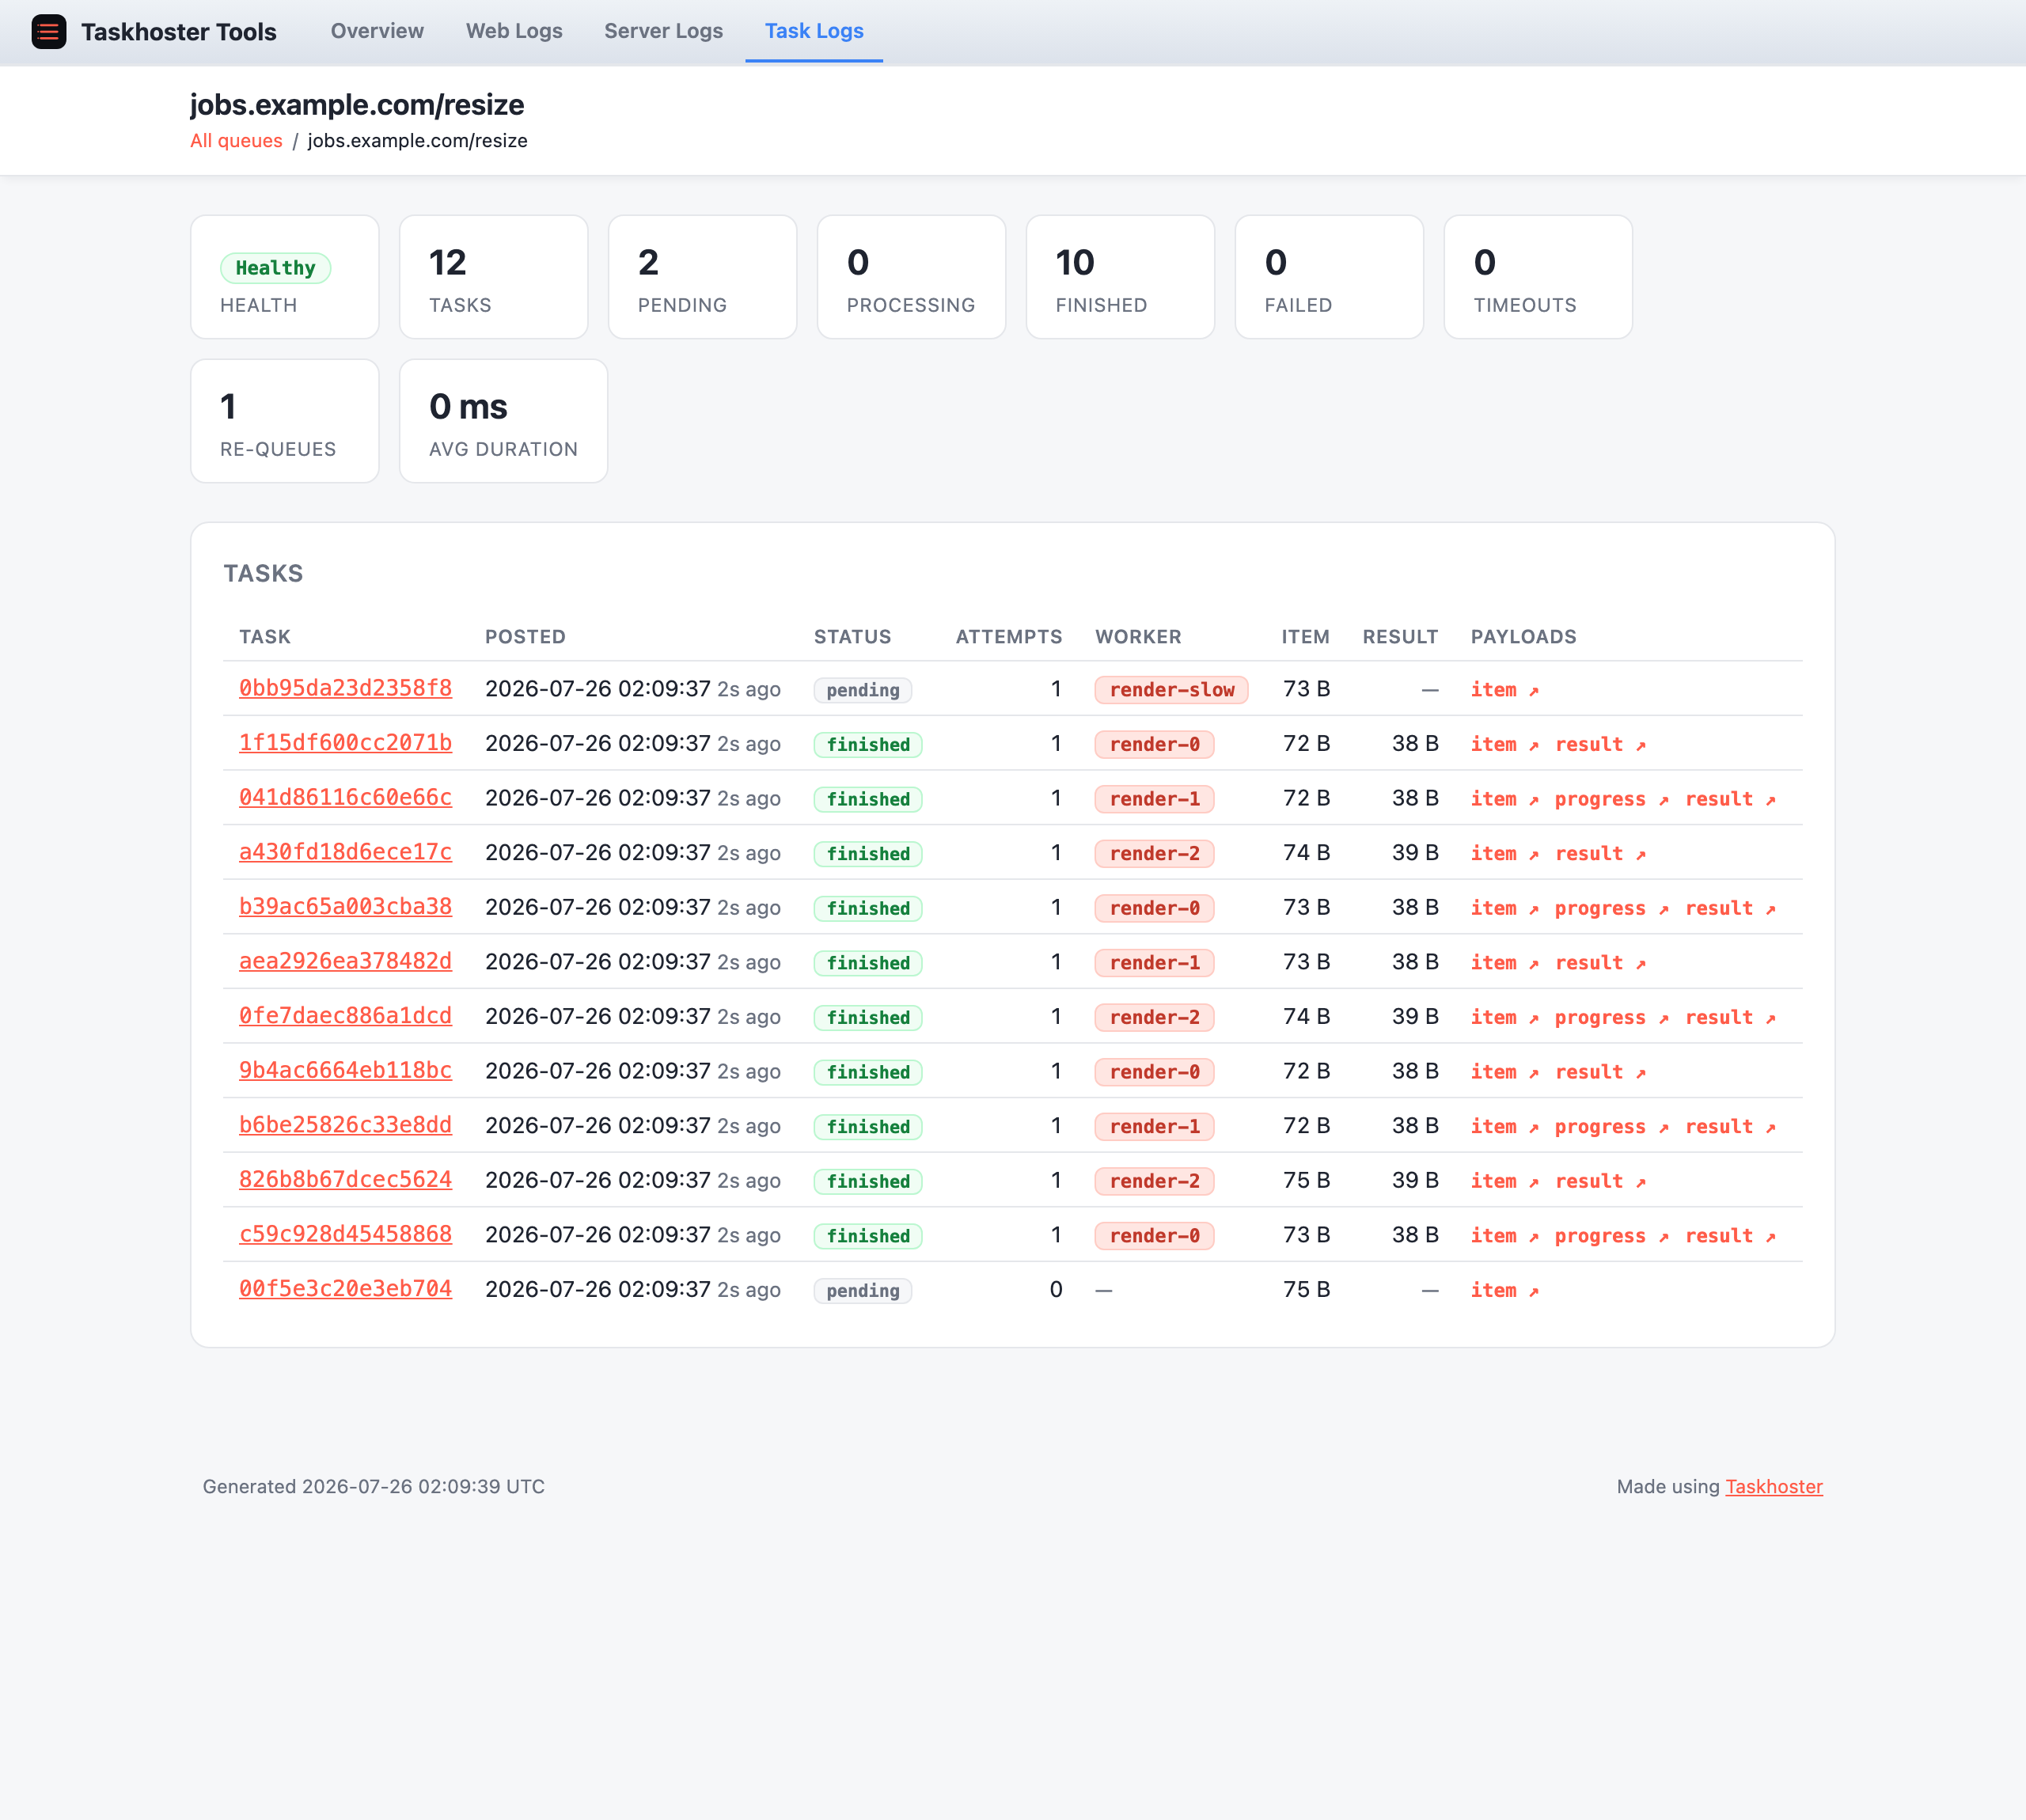The height and width of the screenshot is (1820, 2026).
Task: Click the 0 ms Avg Duration card
Action: click(x=503, y=421)
